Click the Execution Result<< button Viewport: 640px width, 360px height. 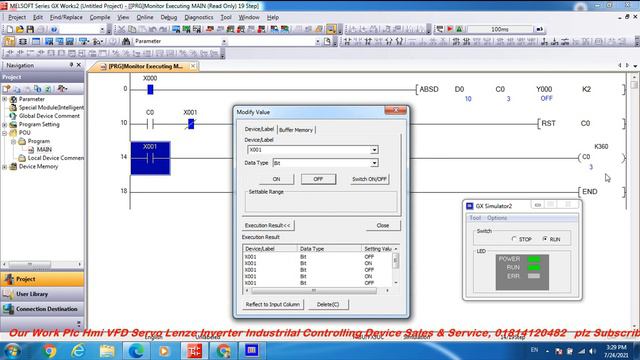click(268, 225)
